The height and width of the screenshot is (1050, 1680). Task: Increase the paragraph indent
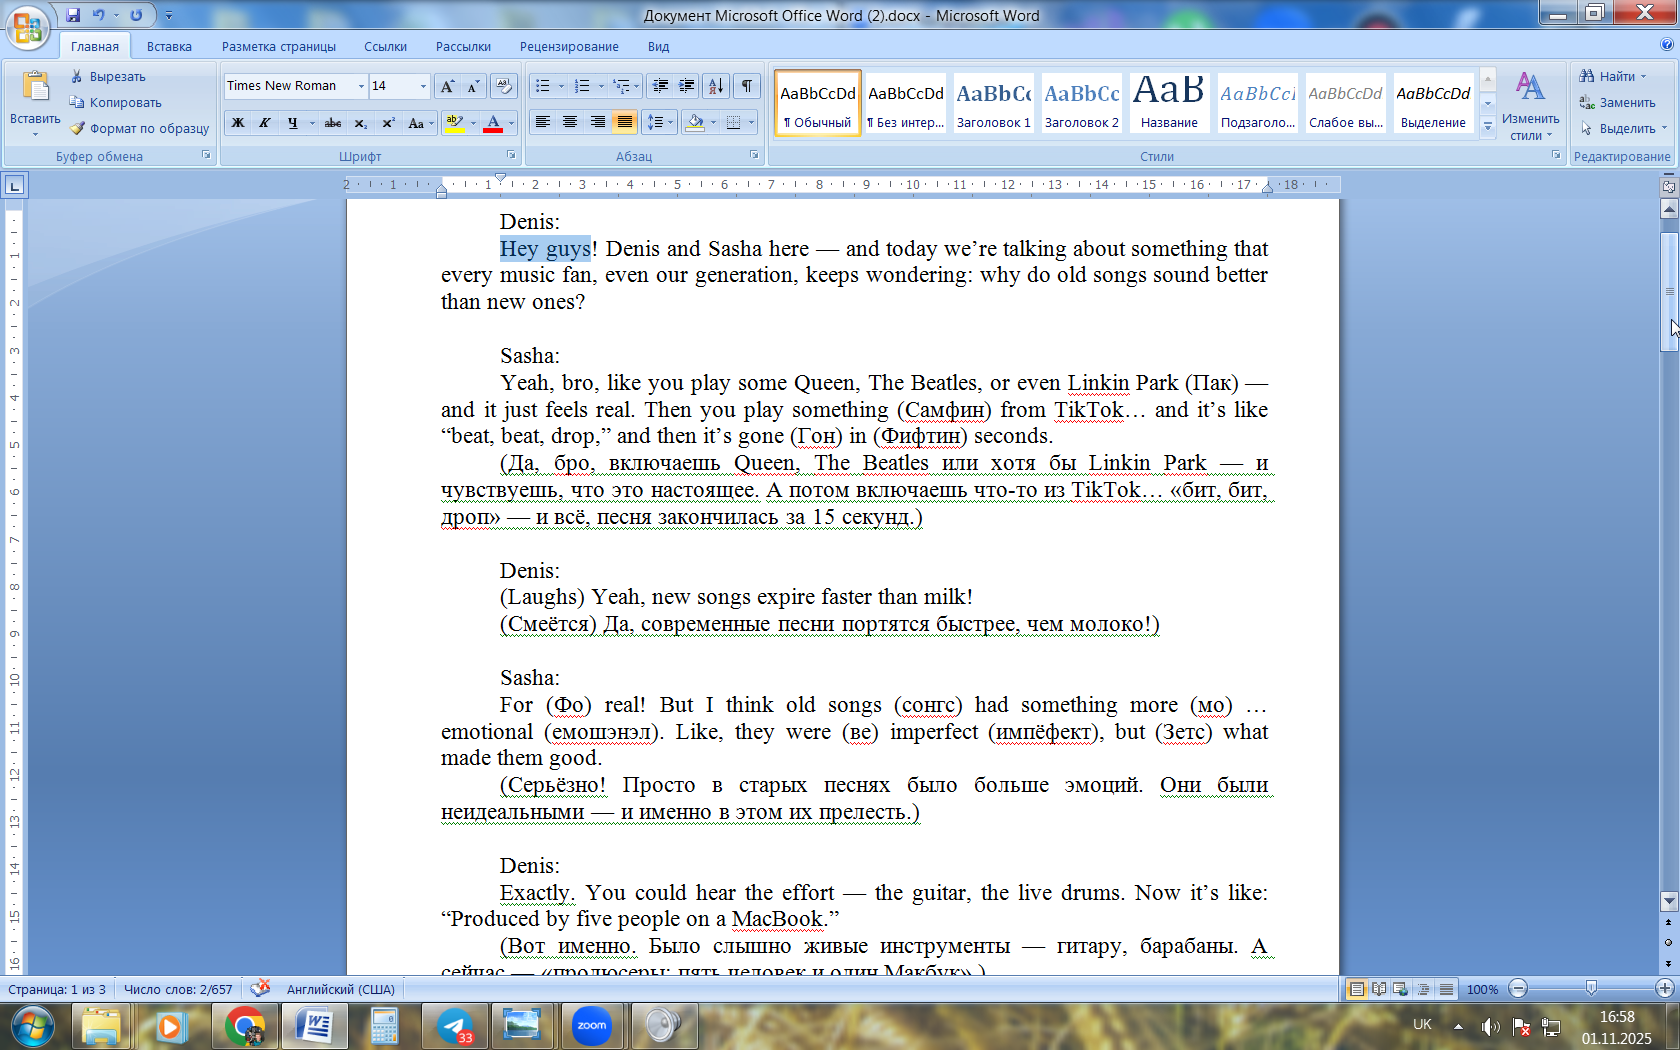tap(687, 86)
